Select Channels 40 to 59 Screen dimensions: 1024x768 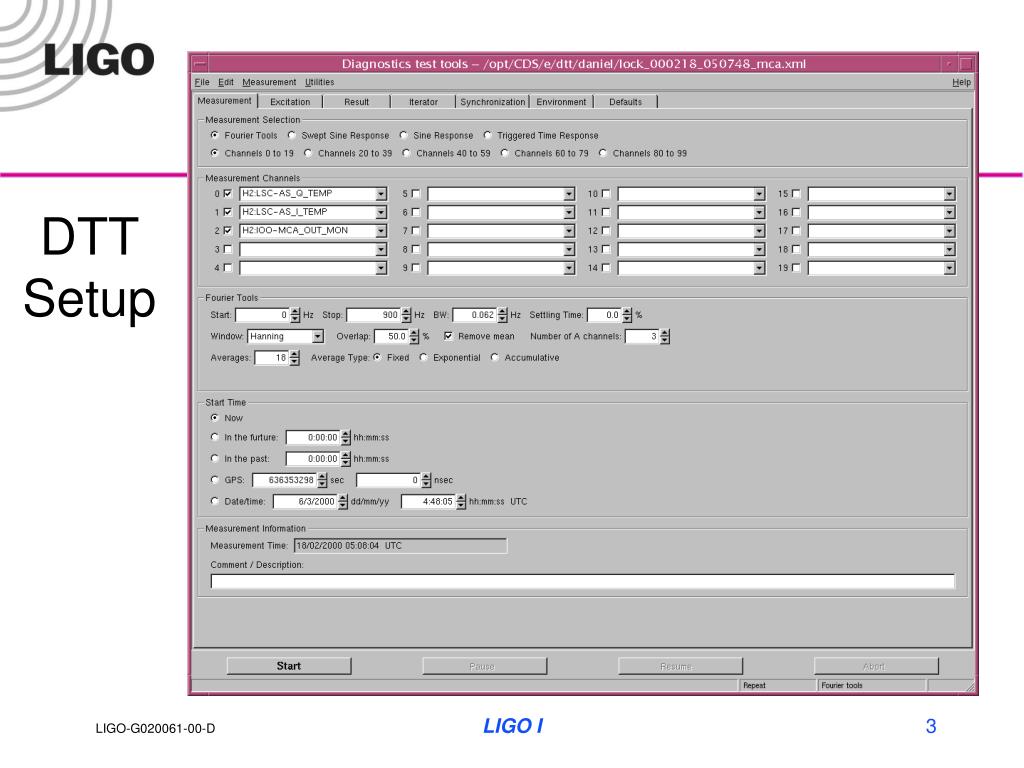click(x=406, y=153)
